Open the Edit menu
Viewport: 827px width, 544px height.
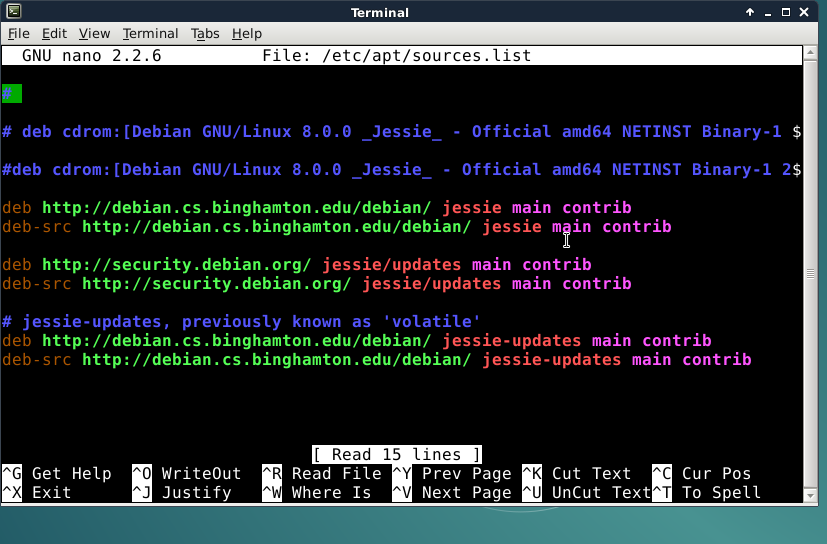click(54, 34)
